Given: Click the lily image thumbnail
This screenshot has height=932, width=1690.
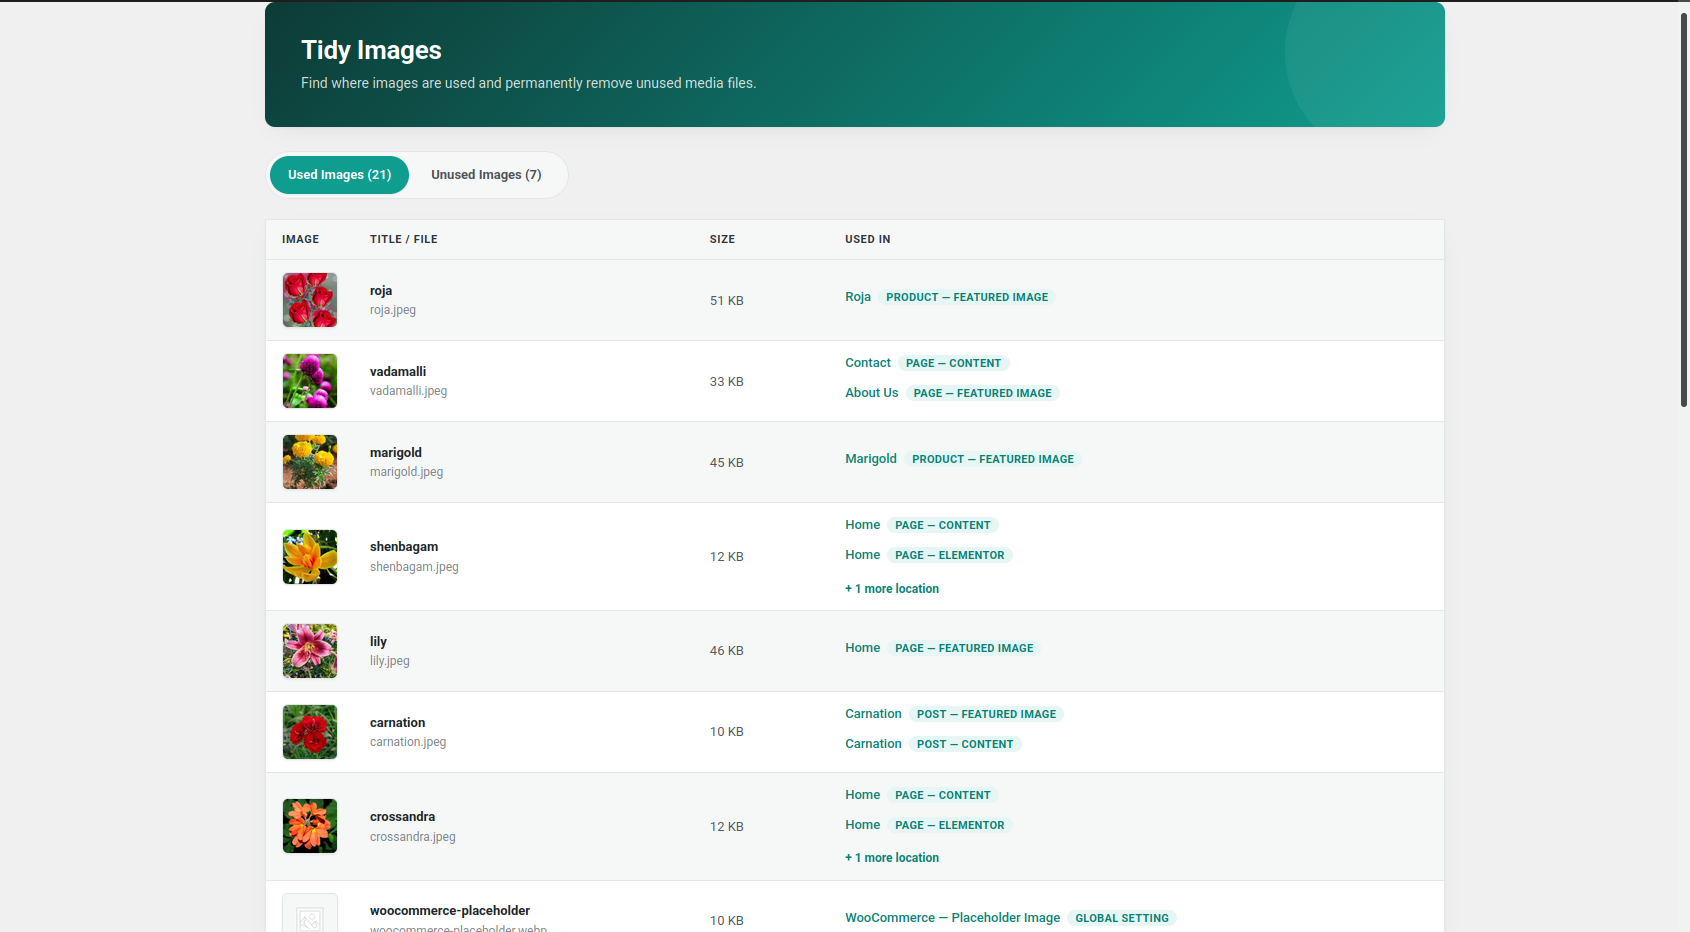Looking at the screenshot, I should [310, 651].
